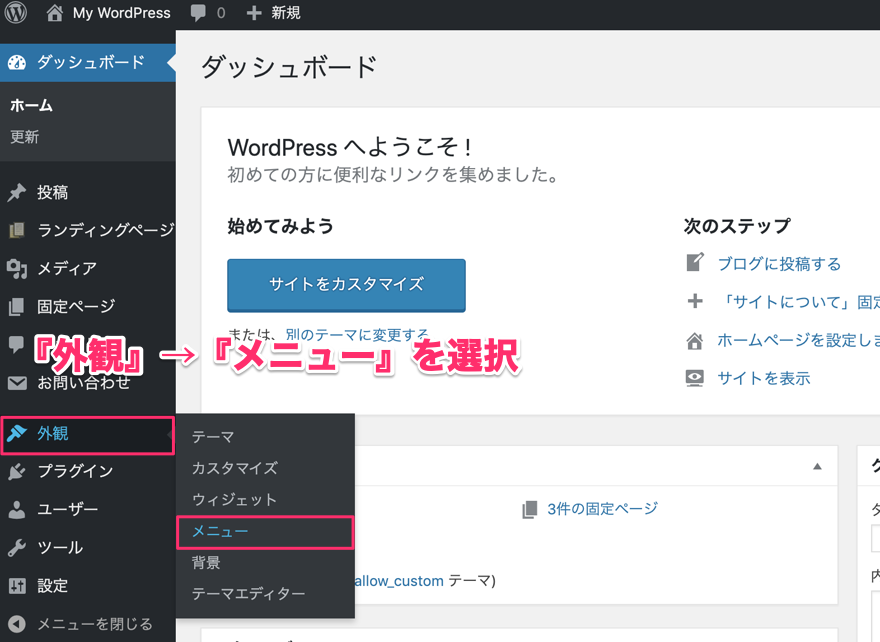The height and width of the screenshot is (642, 880).
Task: Expand the 外観 appearance menu
Action: click(x=53, y=434)
